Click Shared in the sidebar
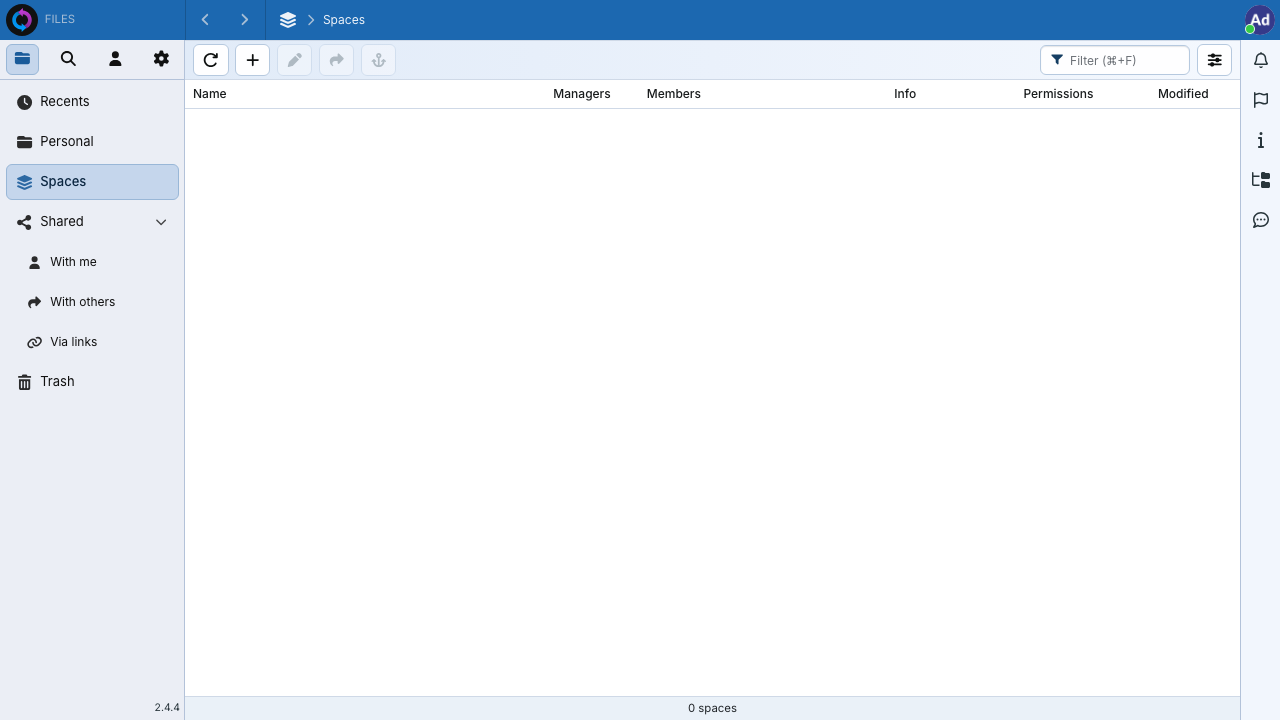 (x=62, y=222)
